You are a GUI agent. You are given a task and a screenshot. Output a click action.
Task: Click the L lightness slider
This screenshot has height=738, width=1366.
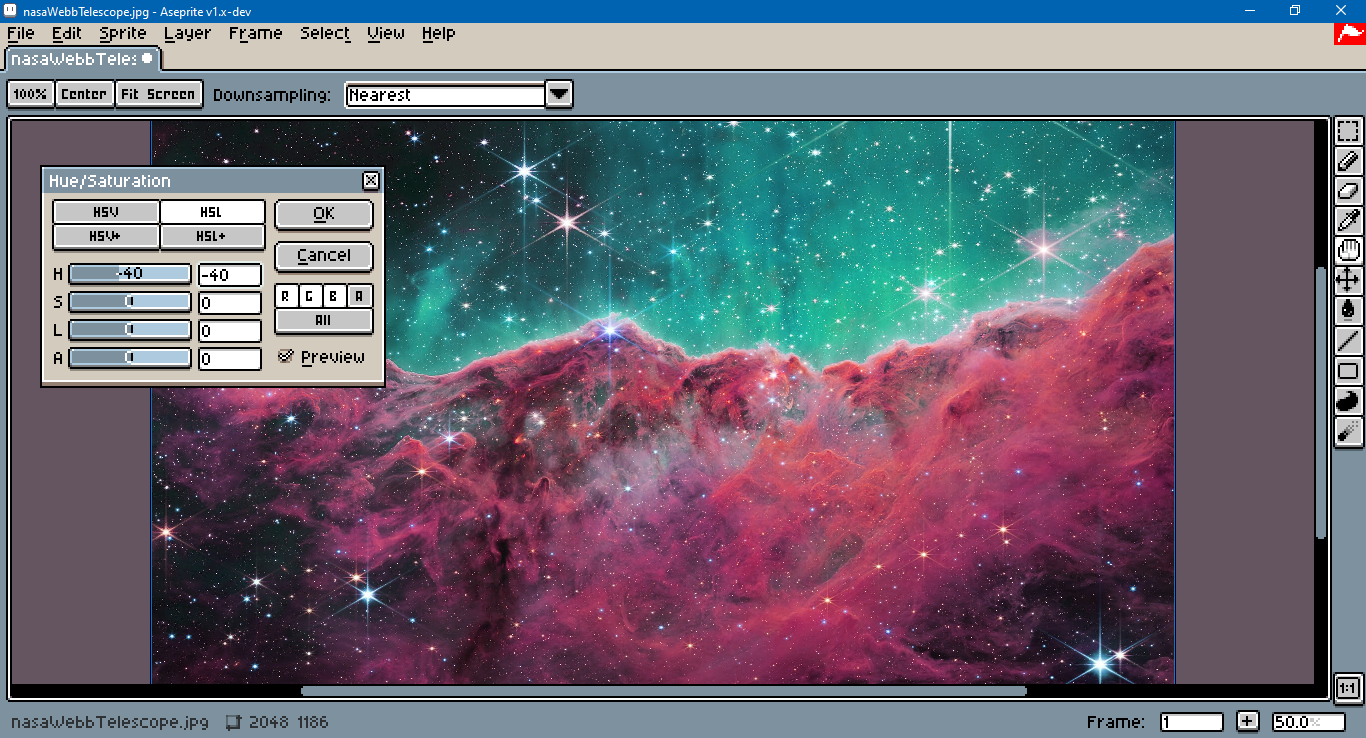[130, 330]
